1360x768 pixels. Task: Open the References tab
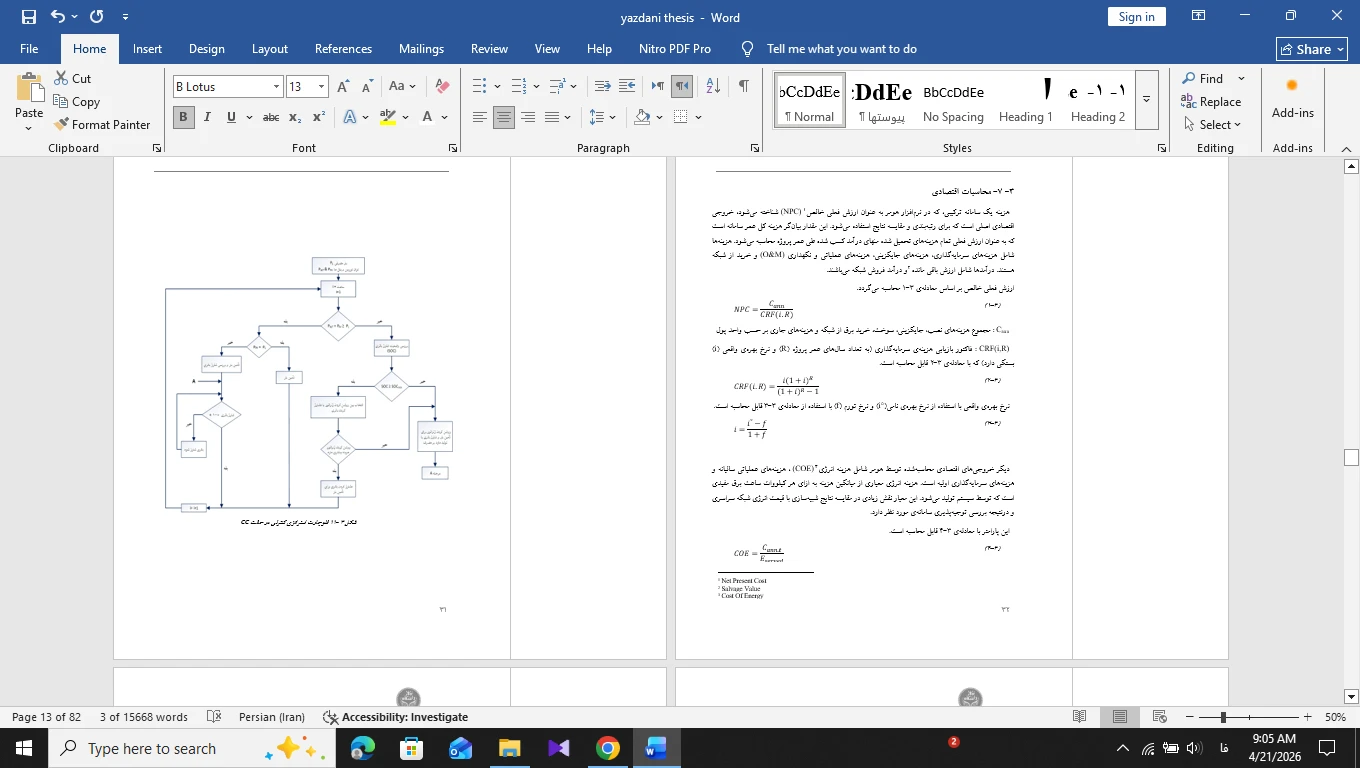pyautogui.click(x=343, y=49)
